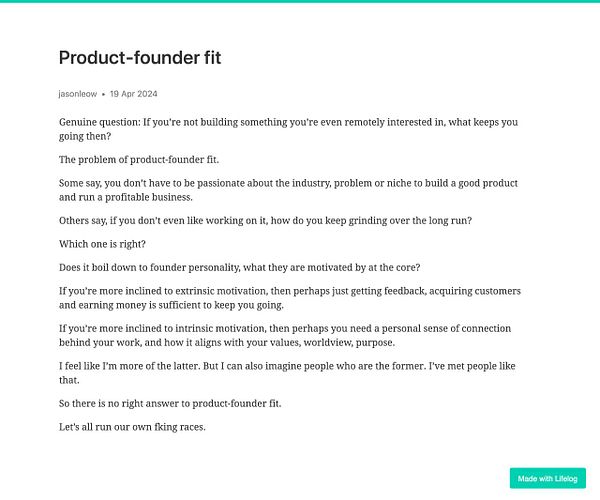This screenshot has height=500, width=600.
Task: Click the paragraph beginning 'Others say, if you'
Action: point(266,221)
